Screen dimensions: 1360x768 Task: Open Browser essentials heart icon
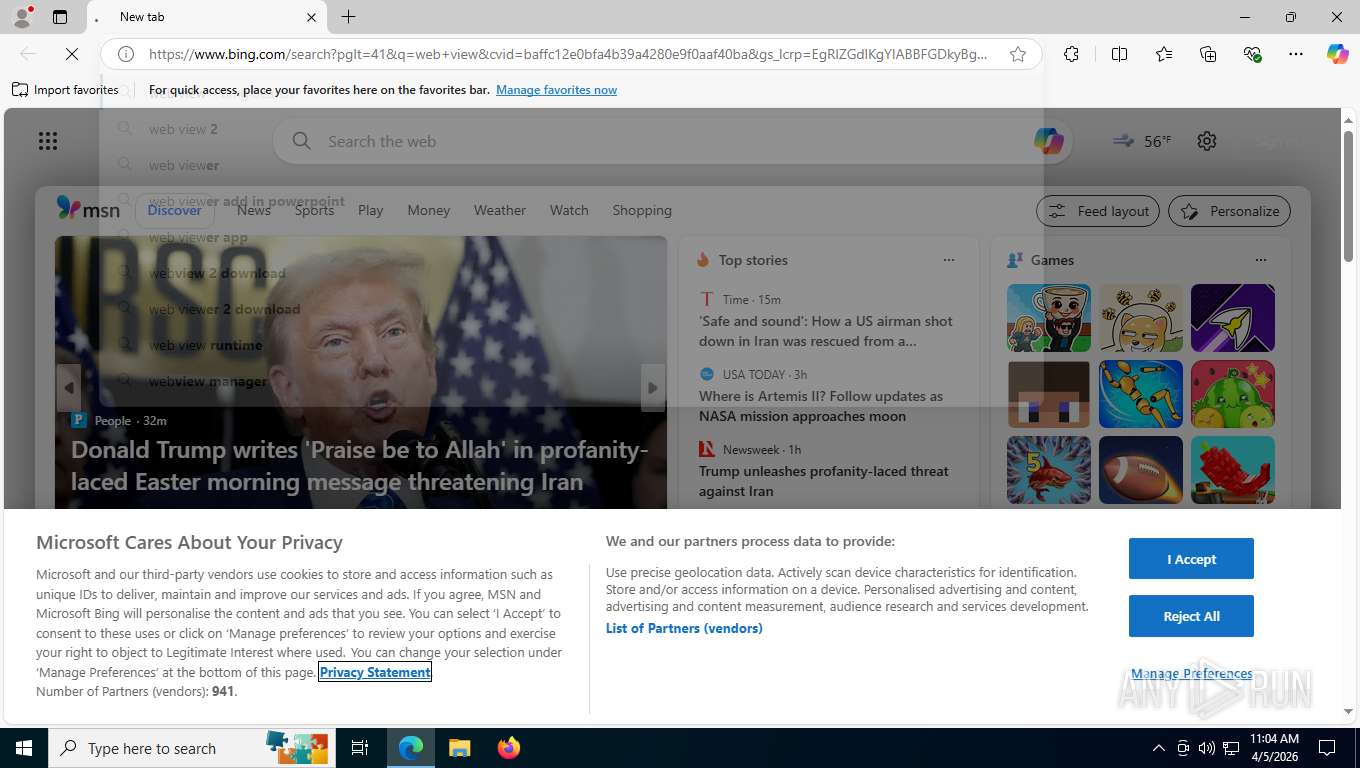click(x=1252, y=54)
